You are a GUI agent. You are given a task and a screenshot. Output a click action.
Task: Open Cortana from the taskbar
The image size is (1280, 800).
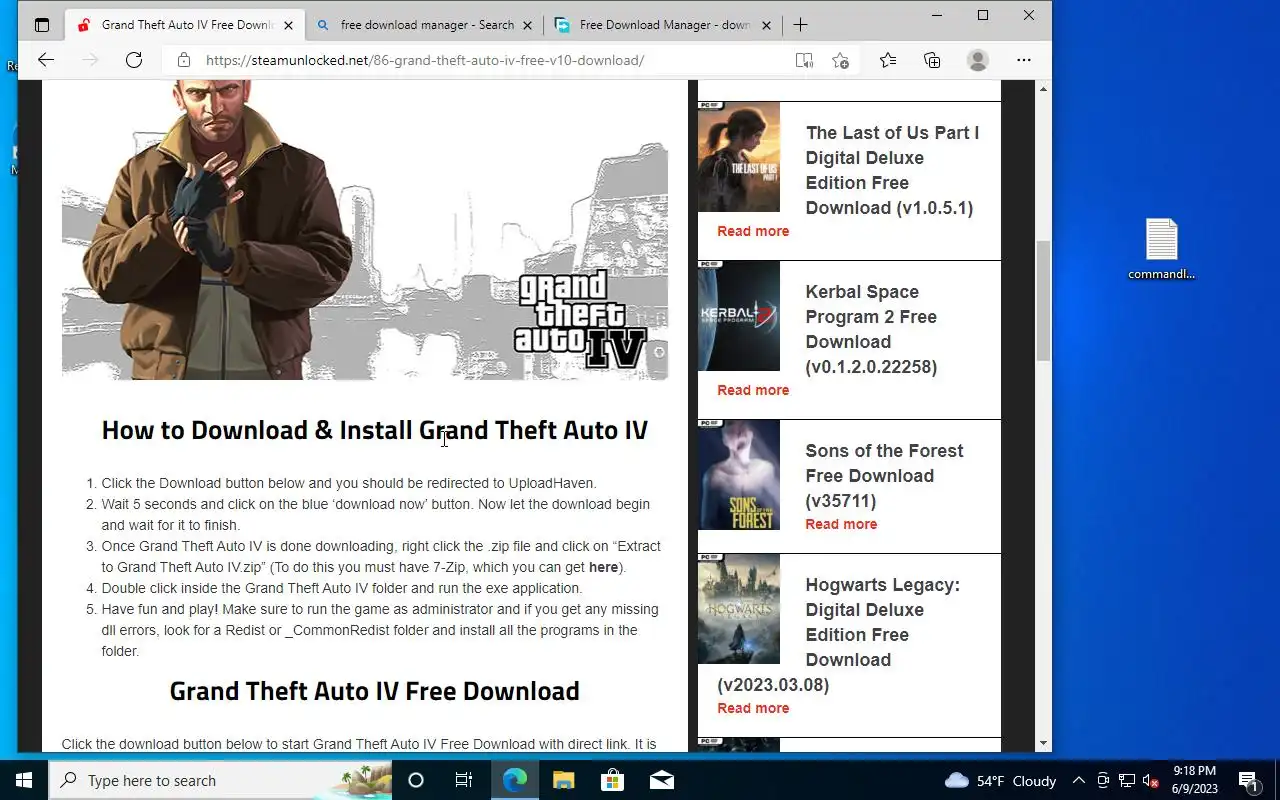(416, 780)
